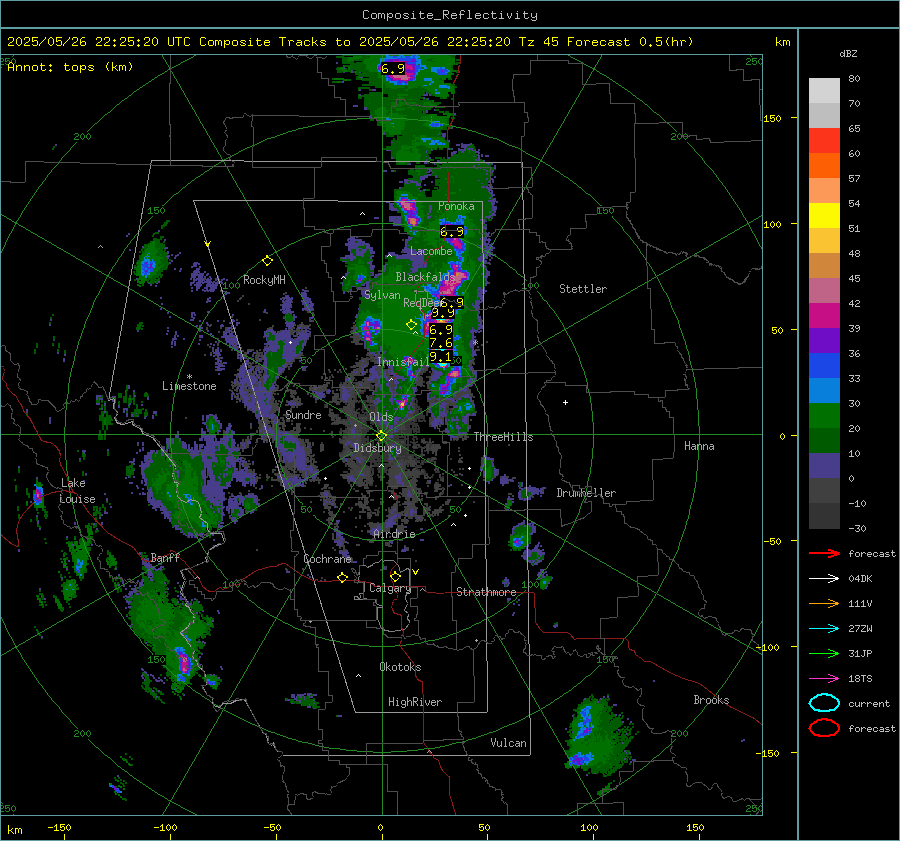Image resolution: width=900 pixels, height=841 pixels.
Task: Click the 9.1 storm top label
Action: (440, 356)
